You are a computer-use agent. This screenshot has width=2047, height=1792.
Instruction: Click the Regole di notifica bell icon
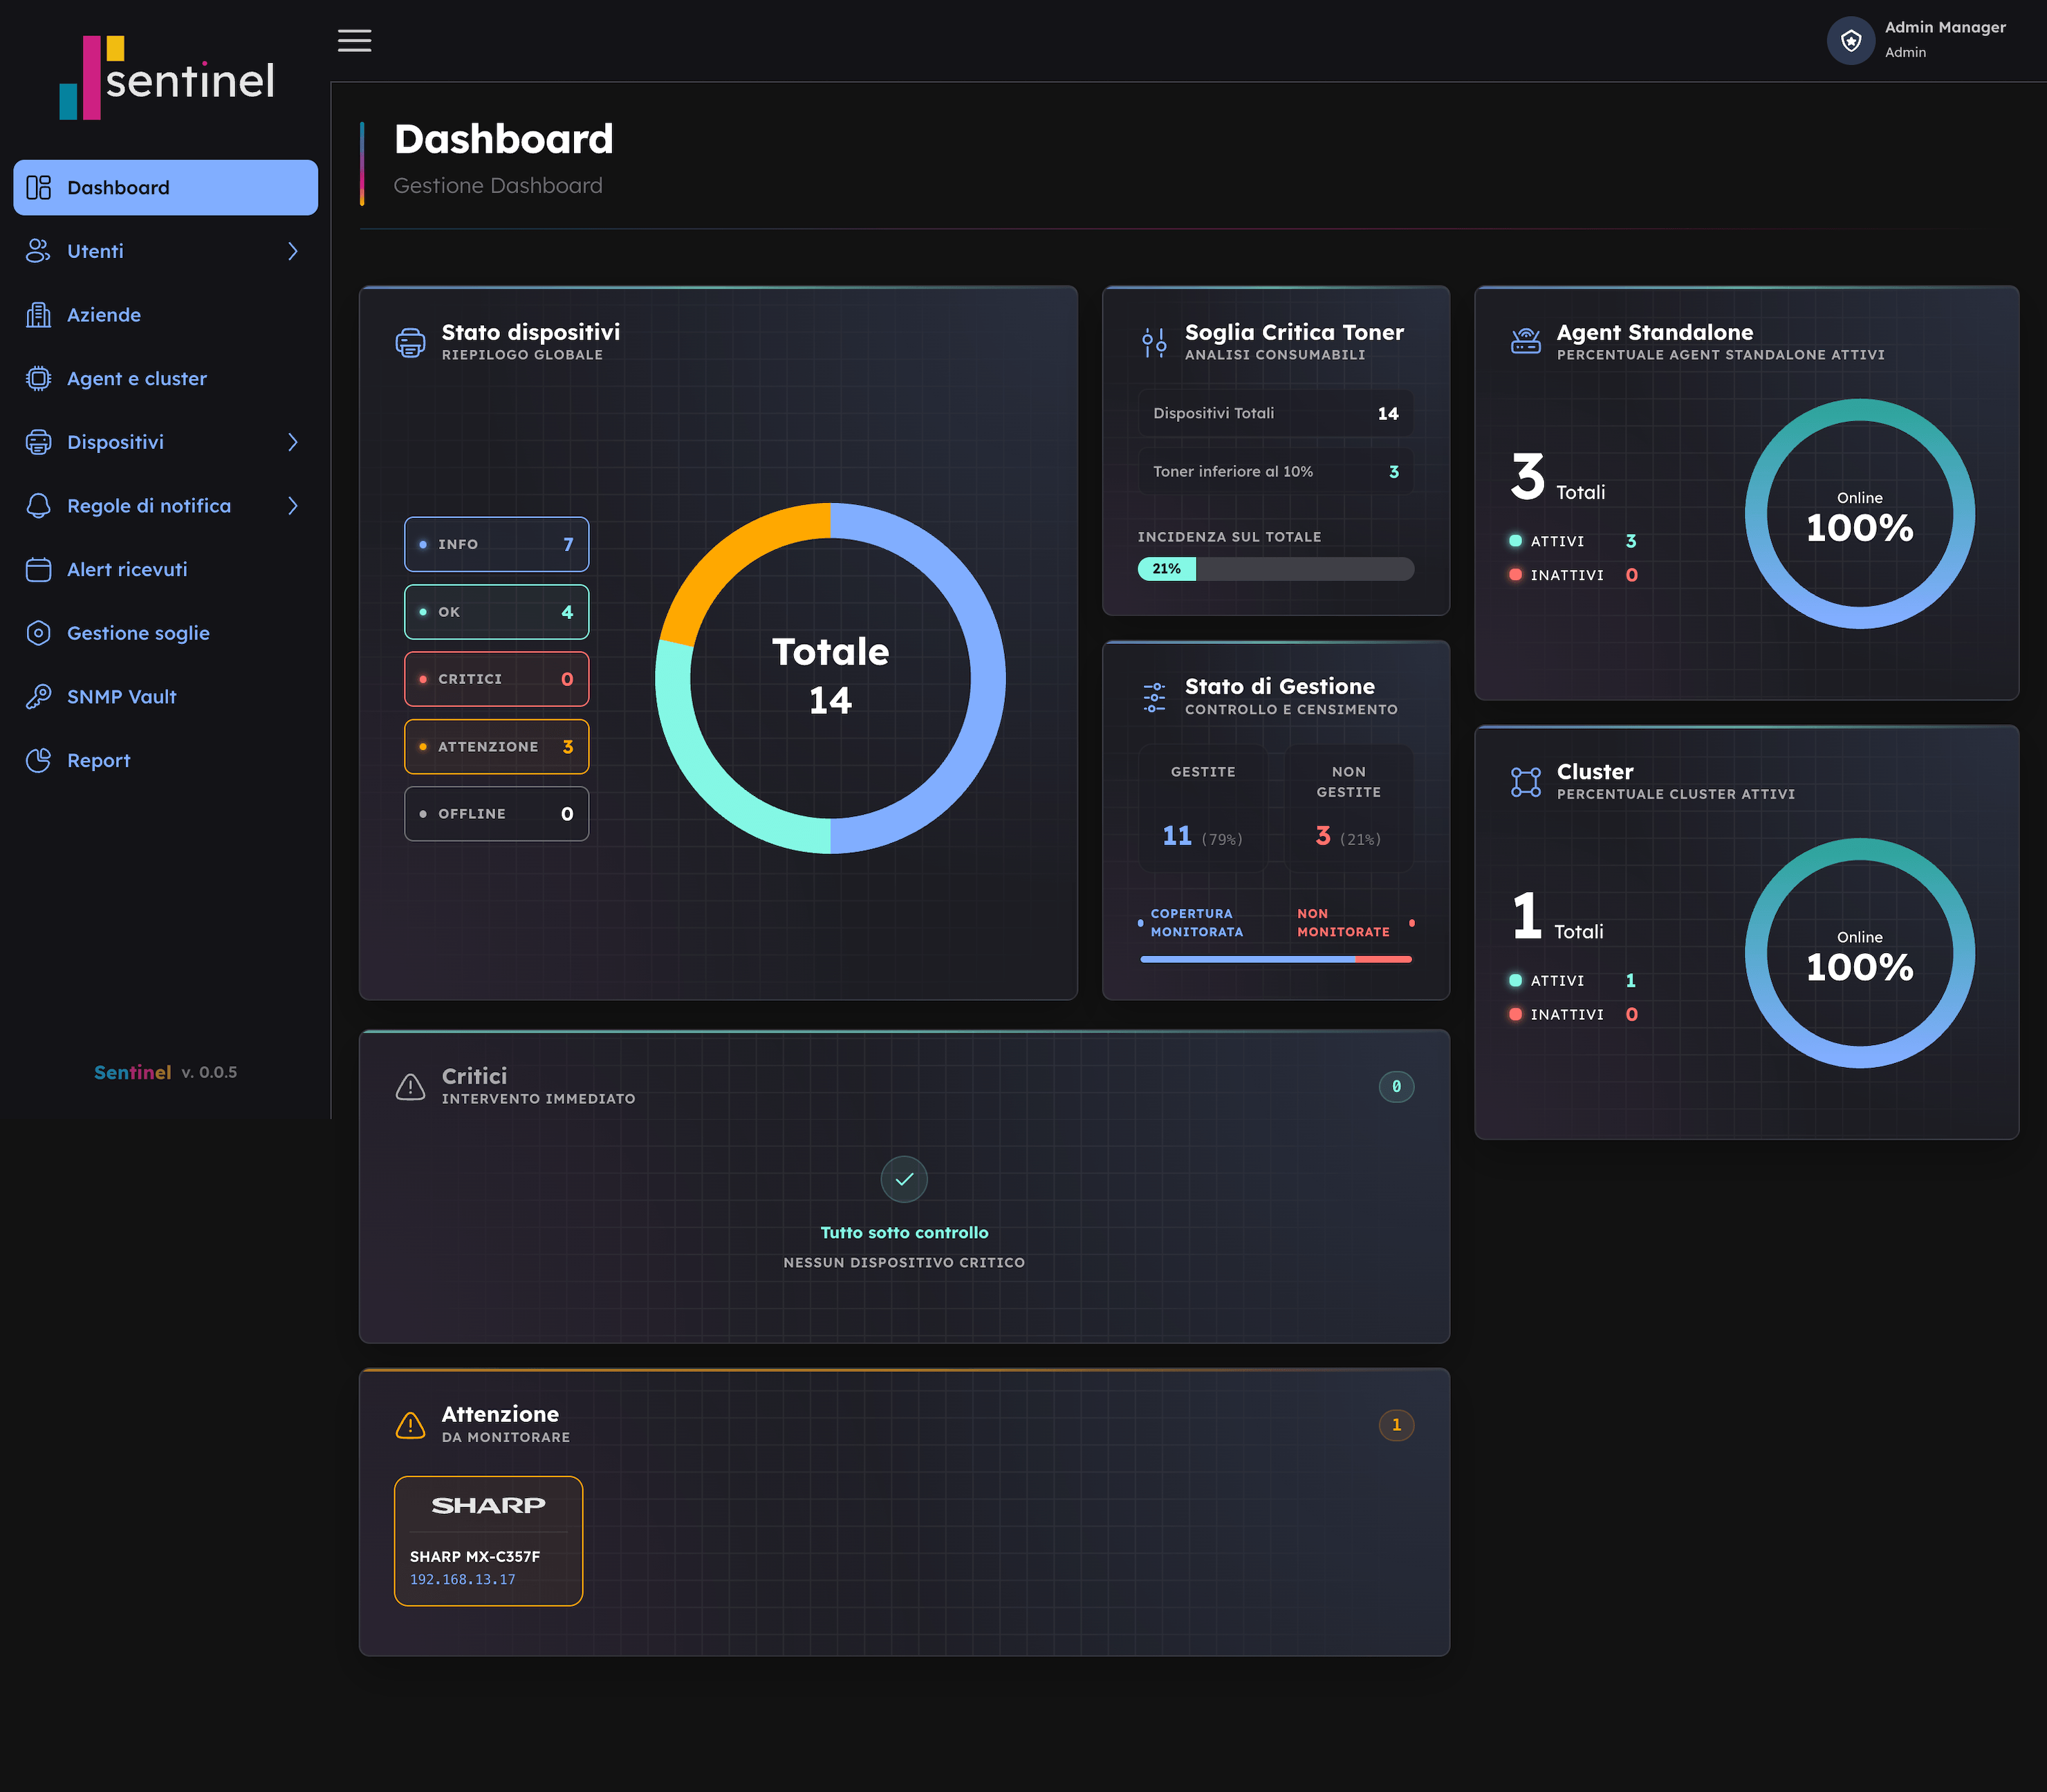click(x=38, y=506)
